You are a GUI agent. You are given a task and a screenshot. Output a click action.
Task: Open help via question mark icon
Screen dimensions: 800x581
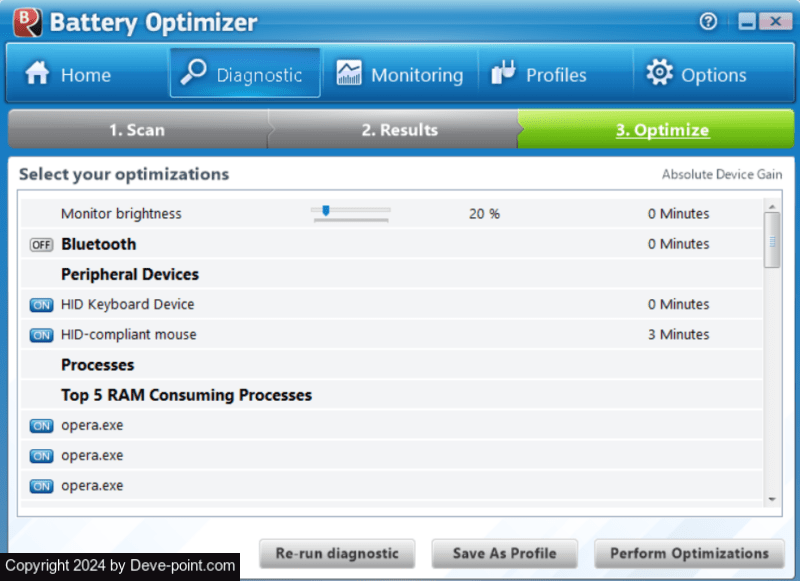click(708, 21)
